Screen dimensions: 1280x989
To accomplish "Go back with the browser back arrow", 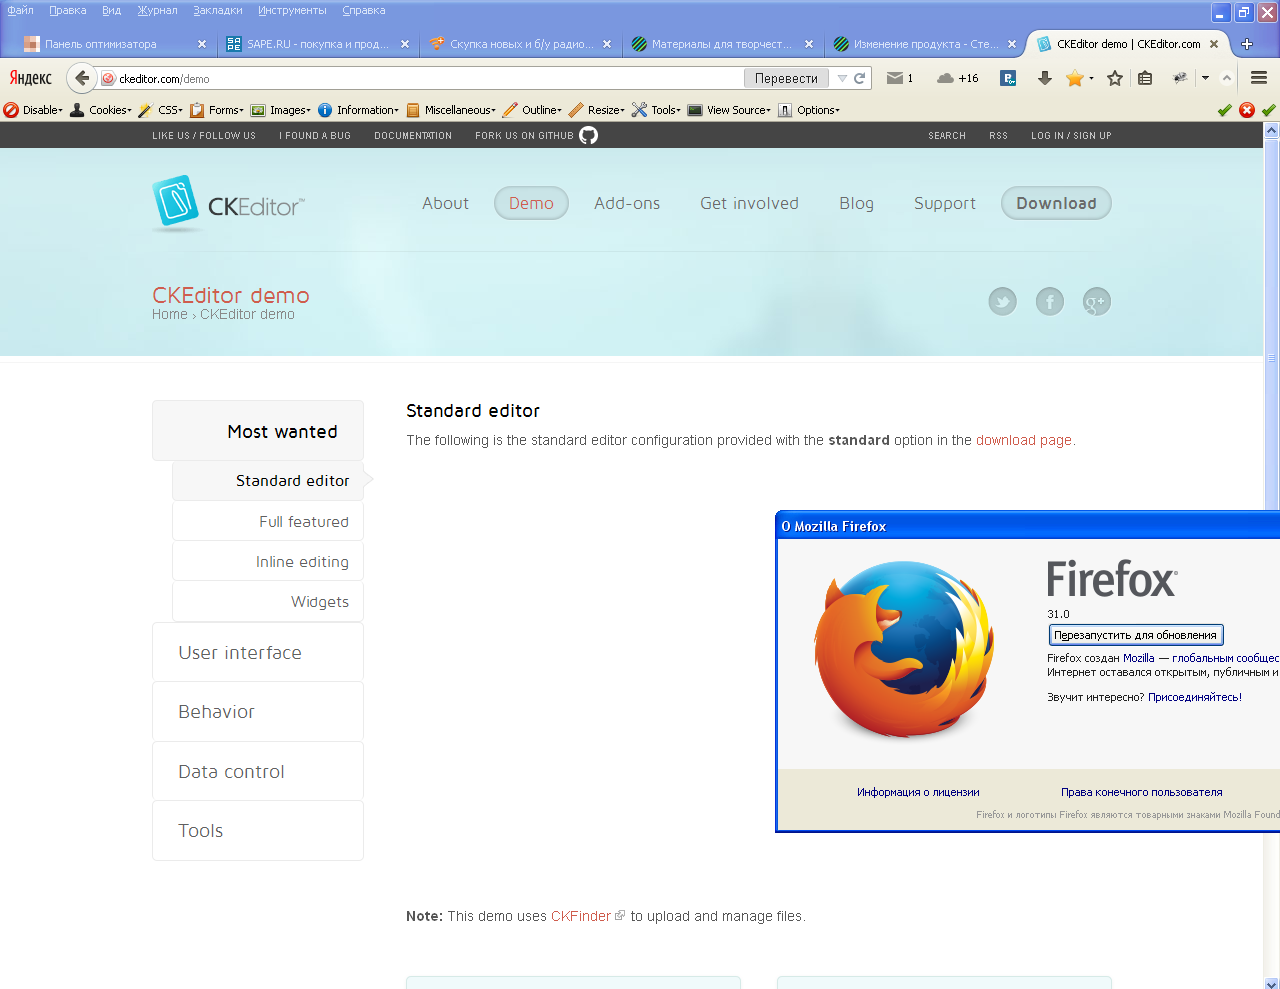I will point(82,78).
